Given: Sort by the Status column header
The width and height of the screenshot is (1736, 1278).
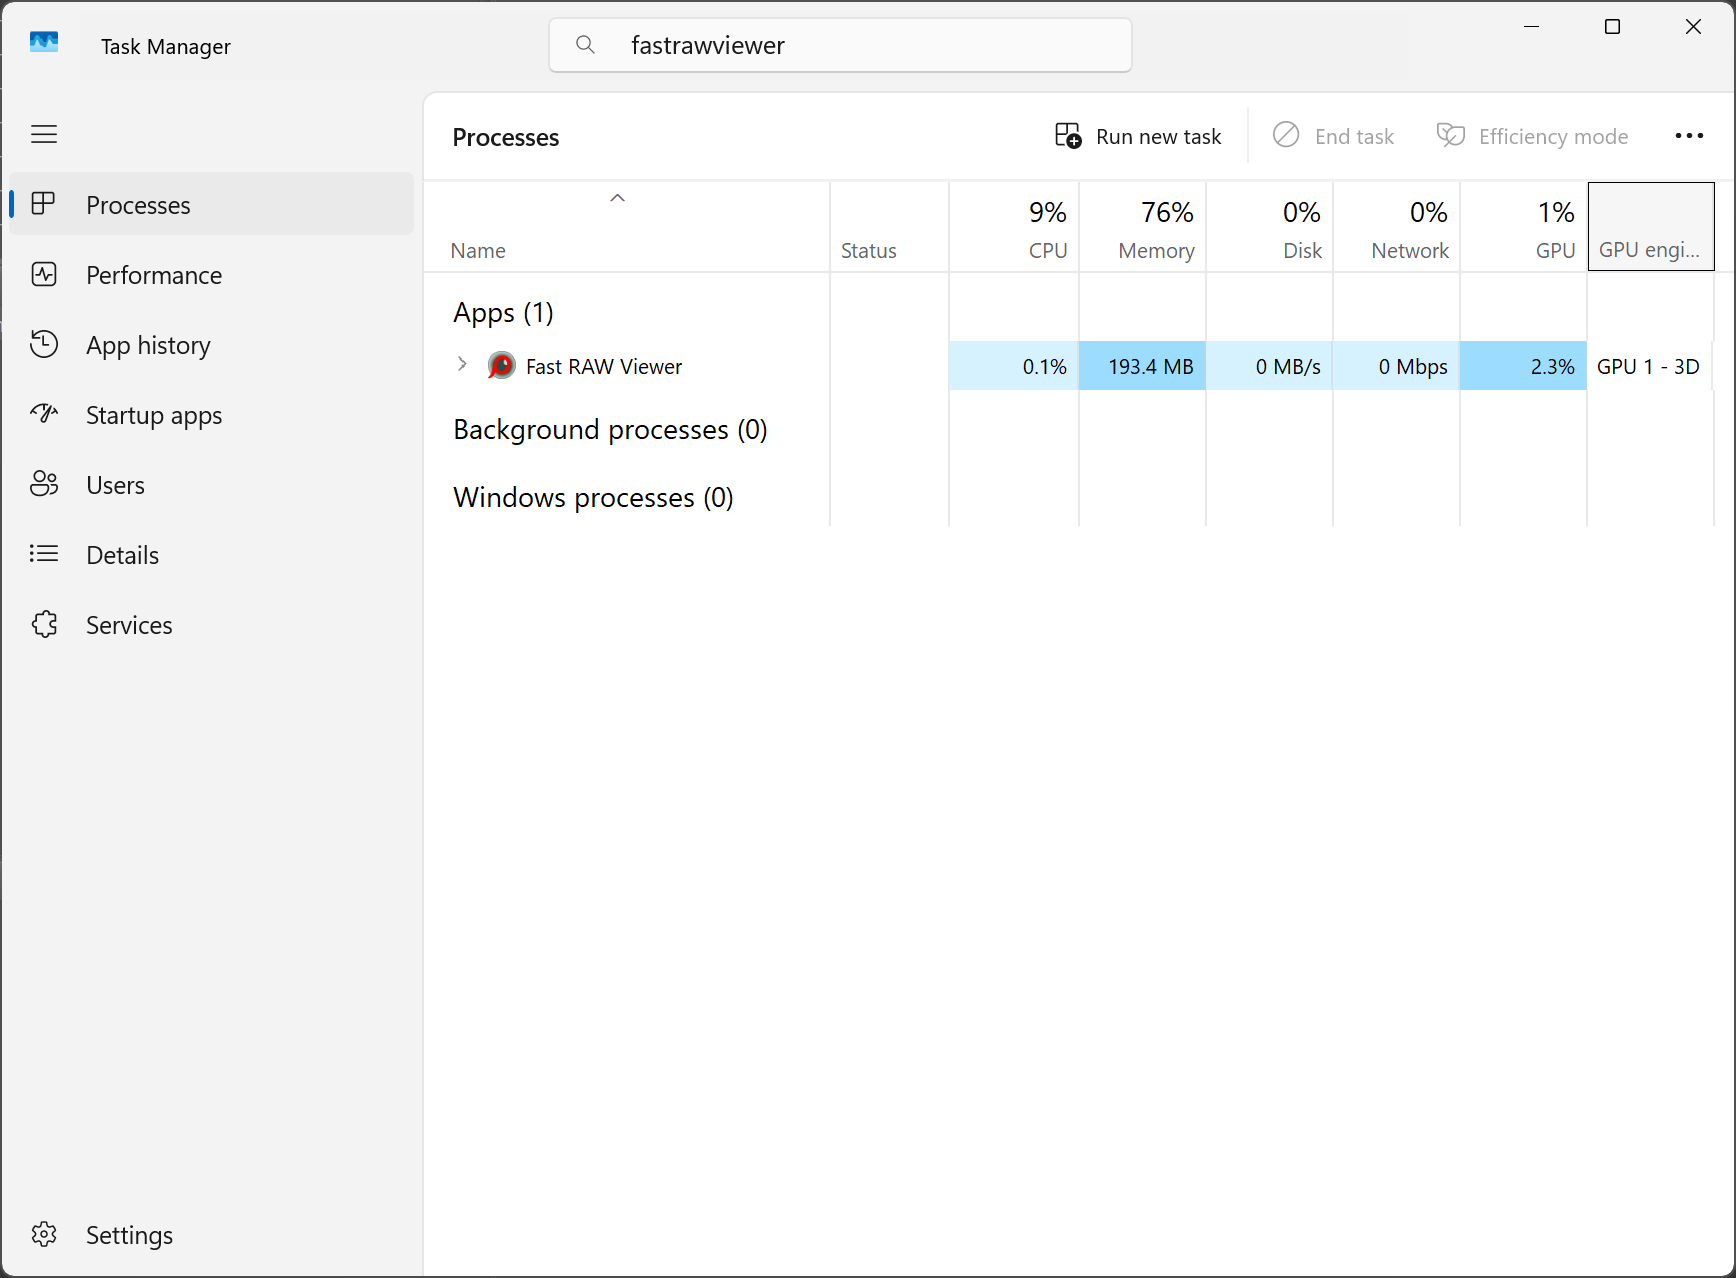Looking at the screenshot, I should (889, 227).
